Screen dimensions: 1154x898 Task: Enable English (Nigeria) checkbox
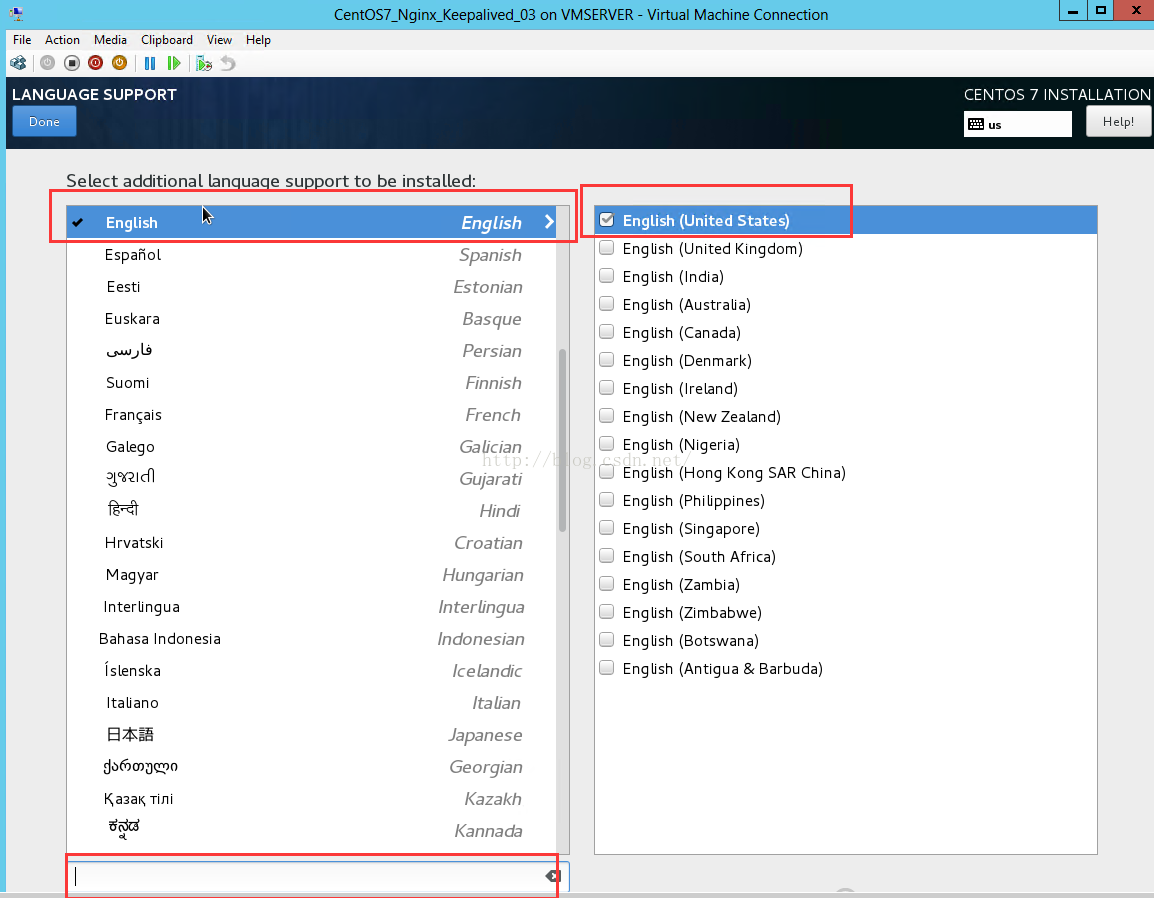pyautogui.click(x=606, y=443)
